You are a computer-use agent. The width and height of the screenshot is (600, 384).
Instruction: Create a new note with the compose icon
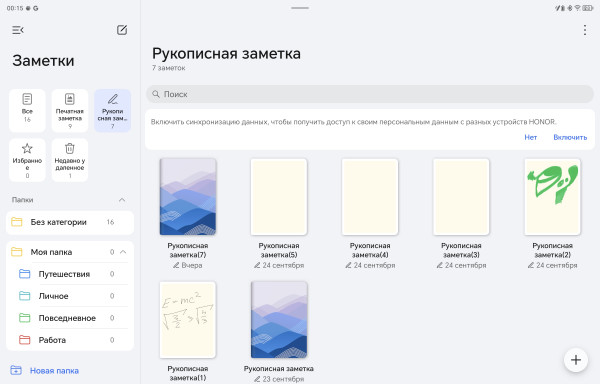[x=122, y=30]
